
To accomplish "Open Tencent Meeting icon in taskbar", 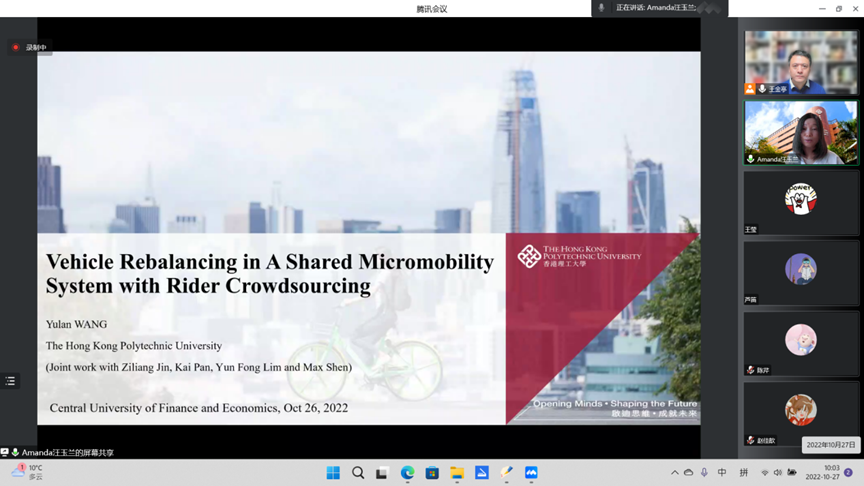I will (531, 473).
